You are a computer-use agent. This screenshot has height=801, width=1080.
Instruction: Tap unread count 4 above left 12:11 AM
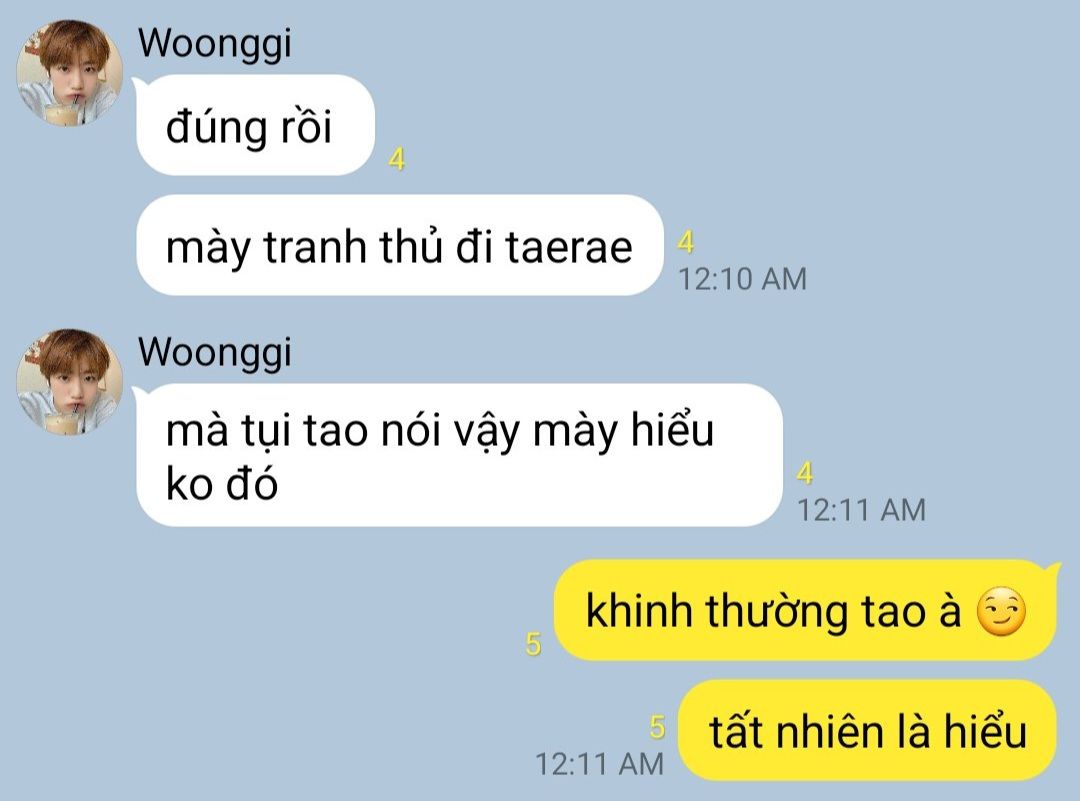(x=804, y=473)
